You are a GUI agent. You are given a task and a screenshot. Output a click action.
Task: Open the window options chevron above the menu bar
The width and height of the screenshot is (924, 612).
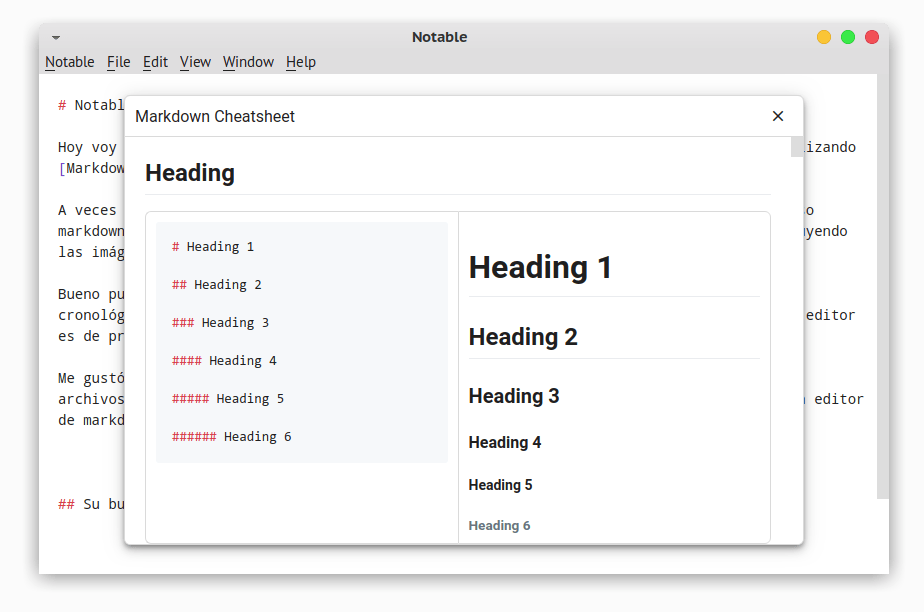pyautogui.click(x=56, y=37)
